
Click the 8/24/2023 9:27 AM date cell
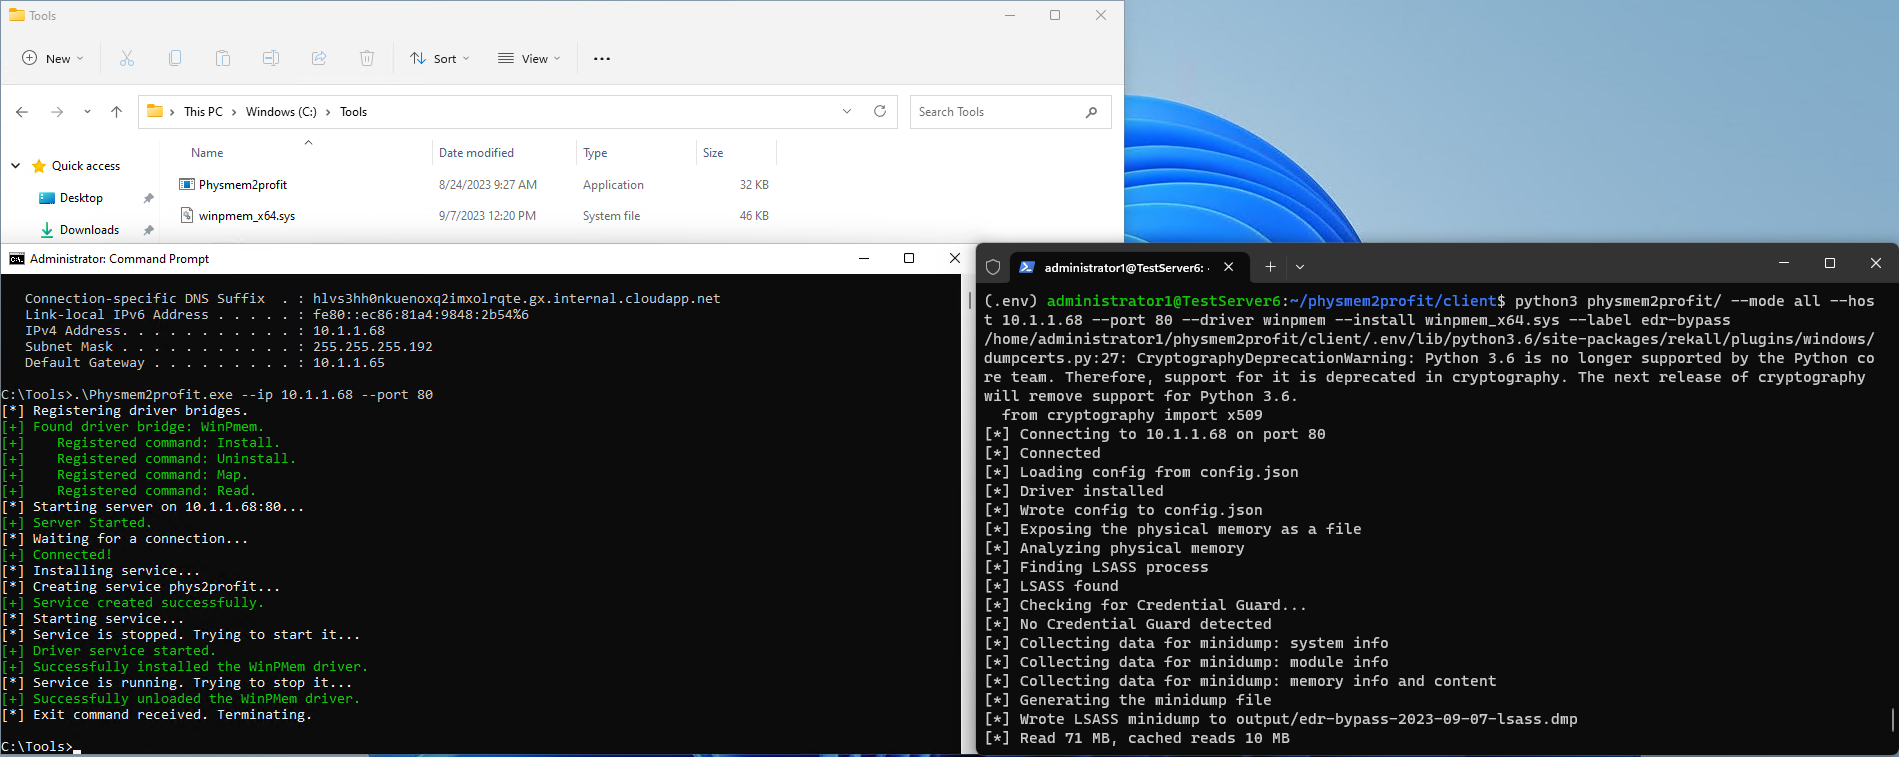488,185
